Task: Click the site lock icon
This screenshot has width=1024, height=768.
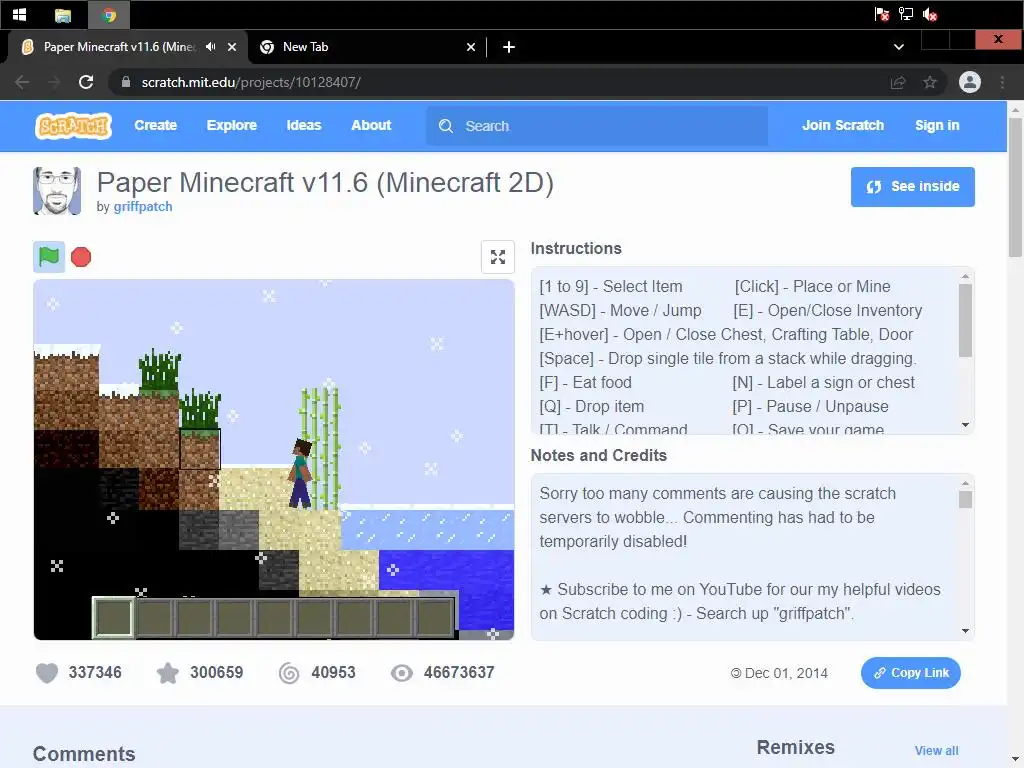Action: tap(126, 82)
